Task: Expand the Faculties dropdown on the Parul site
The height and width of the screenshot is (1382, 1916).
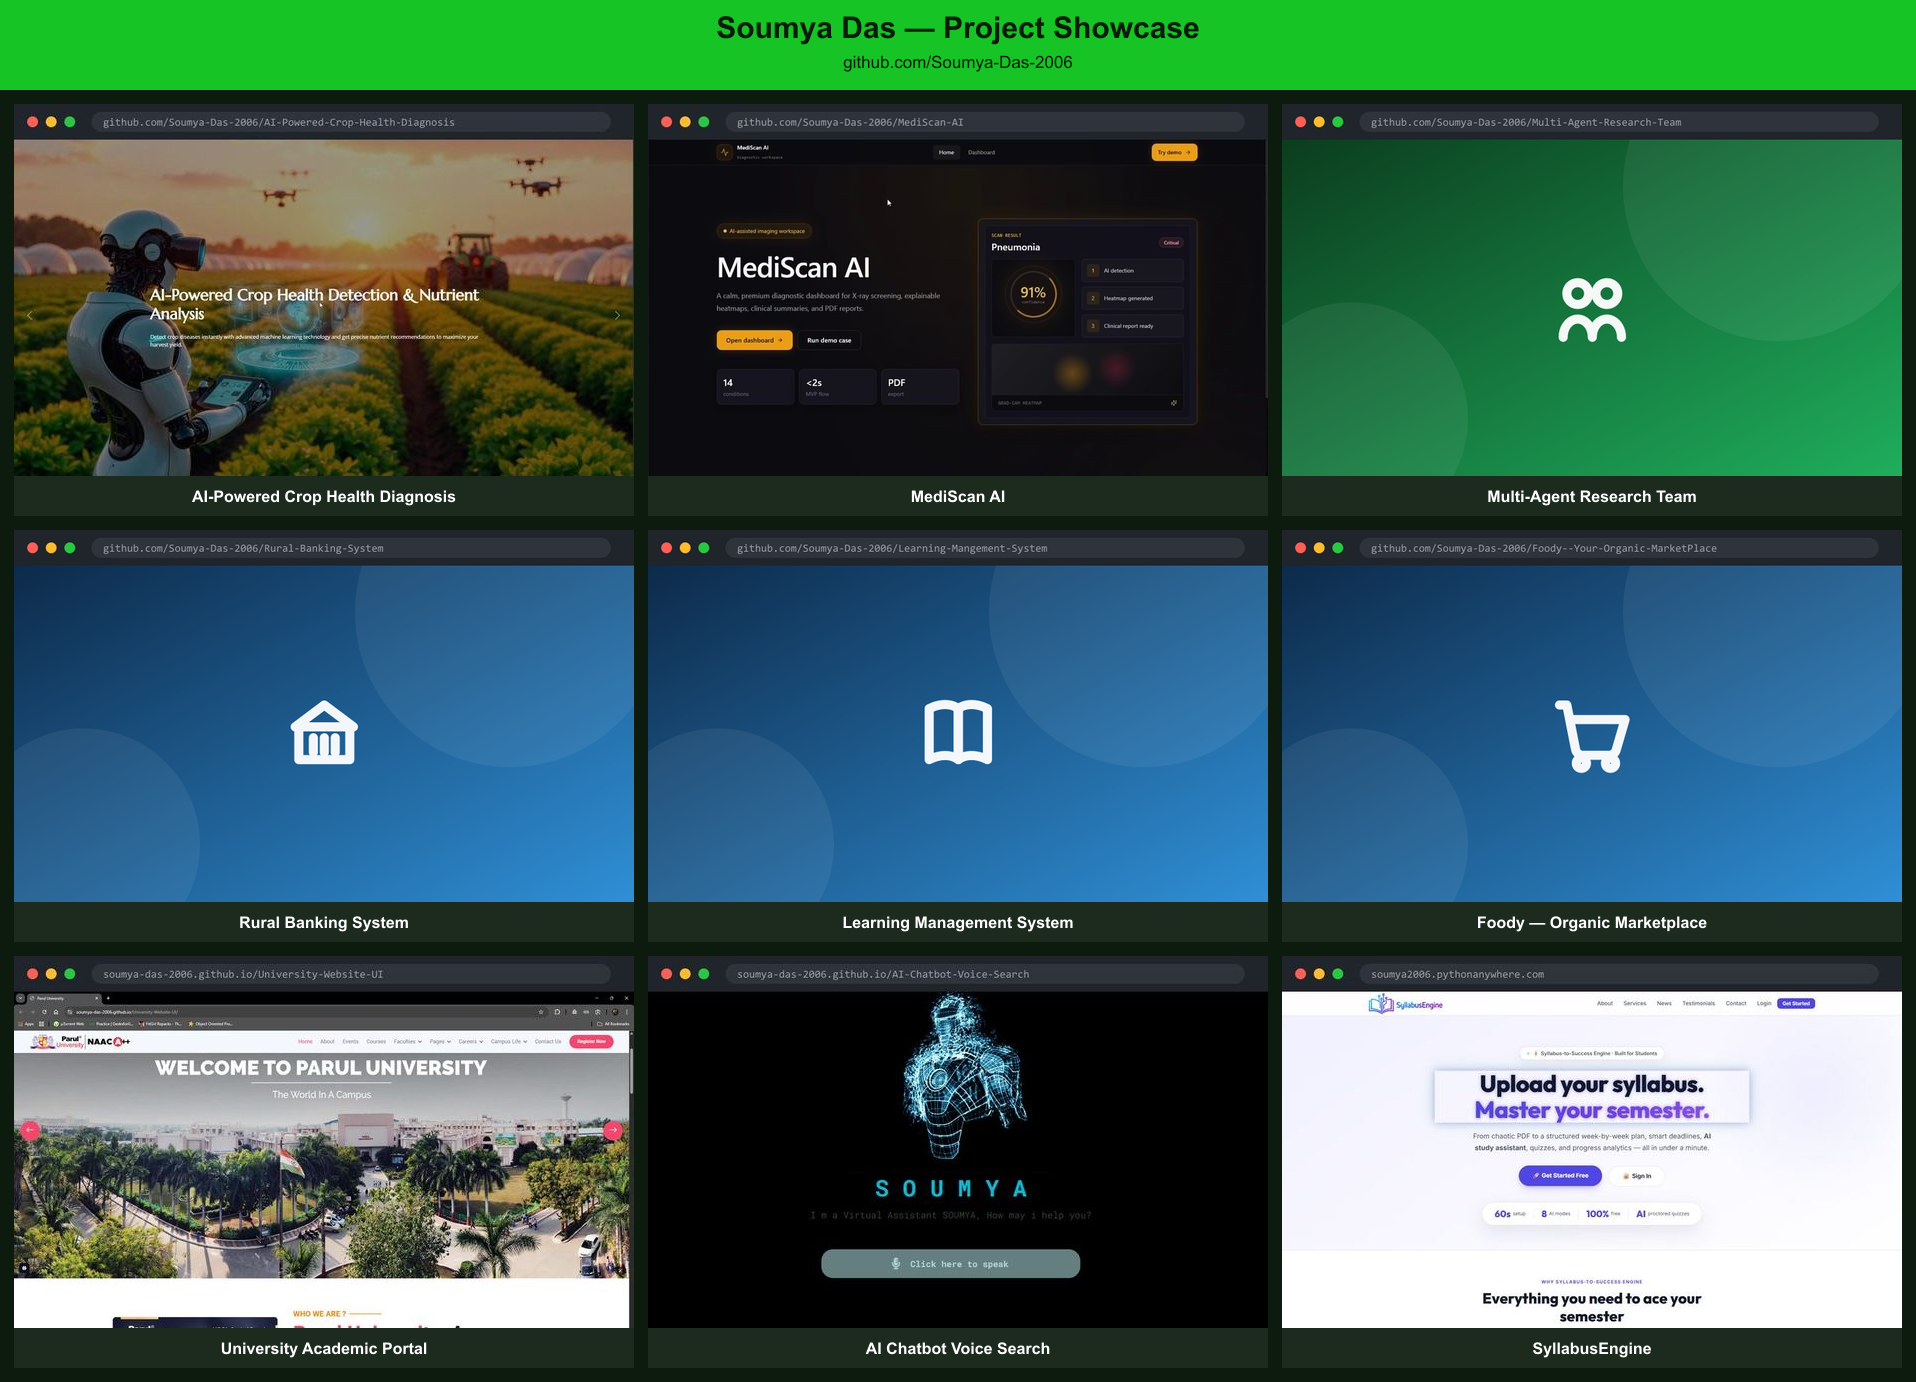Action: pos(408,1041)
